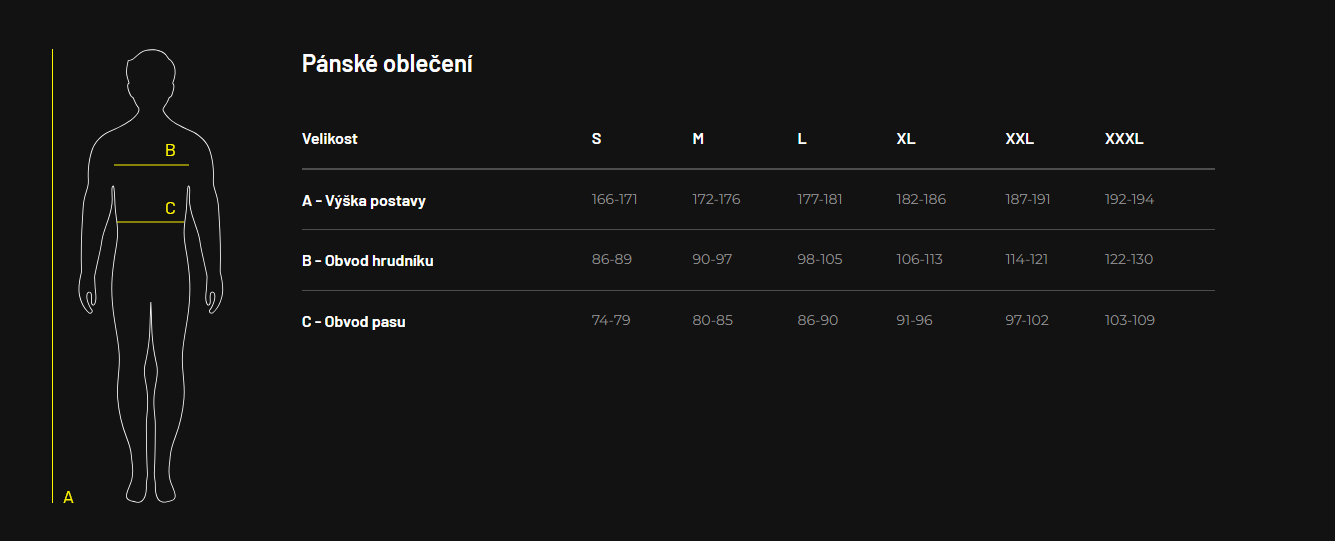Select the M size column header
This screenshot has width=1335, height=541.
point(698,139)
